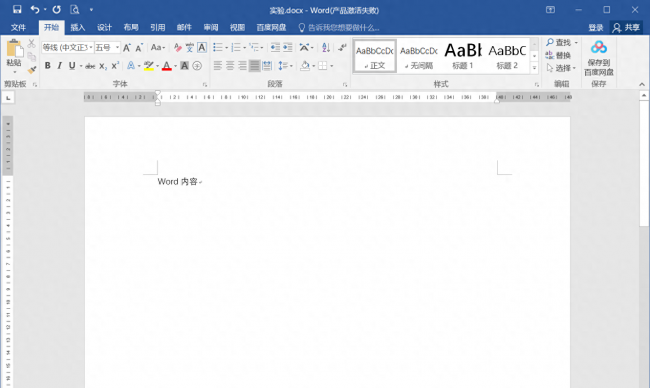Click the Bullets list icon
The width and height of the screenshot is (650, 388).
(218, 47)
